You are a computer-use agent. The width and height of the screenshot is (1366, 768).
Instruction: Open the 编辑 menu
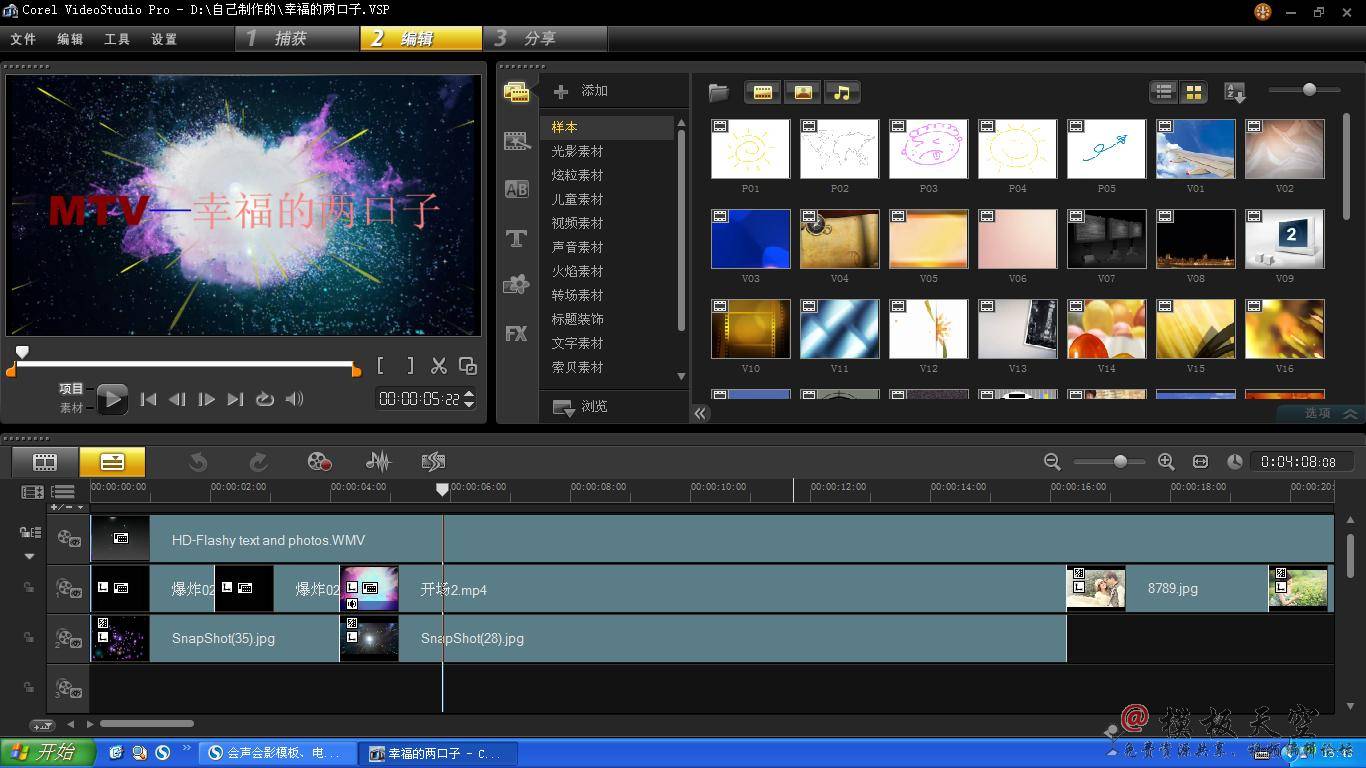[70, 39]
